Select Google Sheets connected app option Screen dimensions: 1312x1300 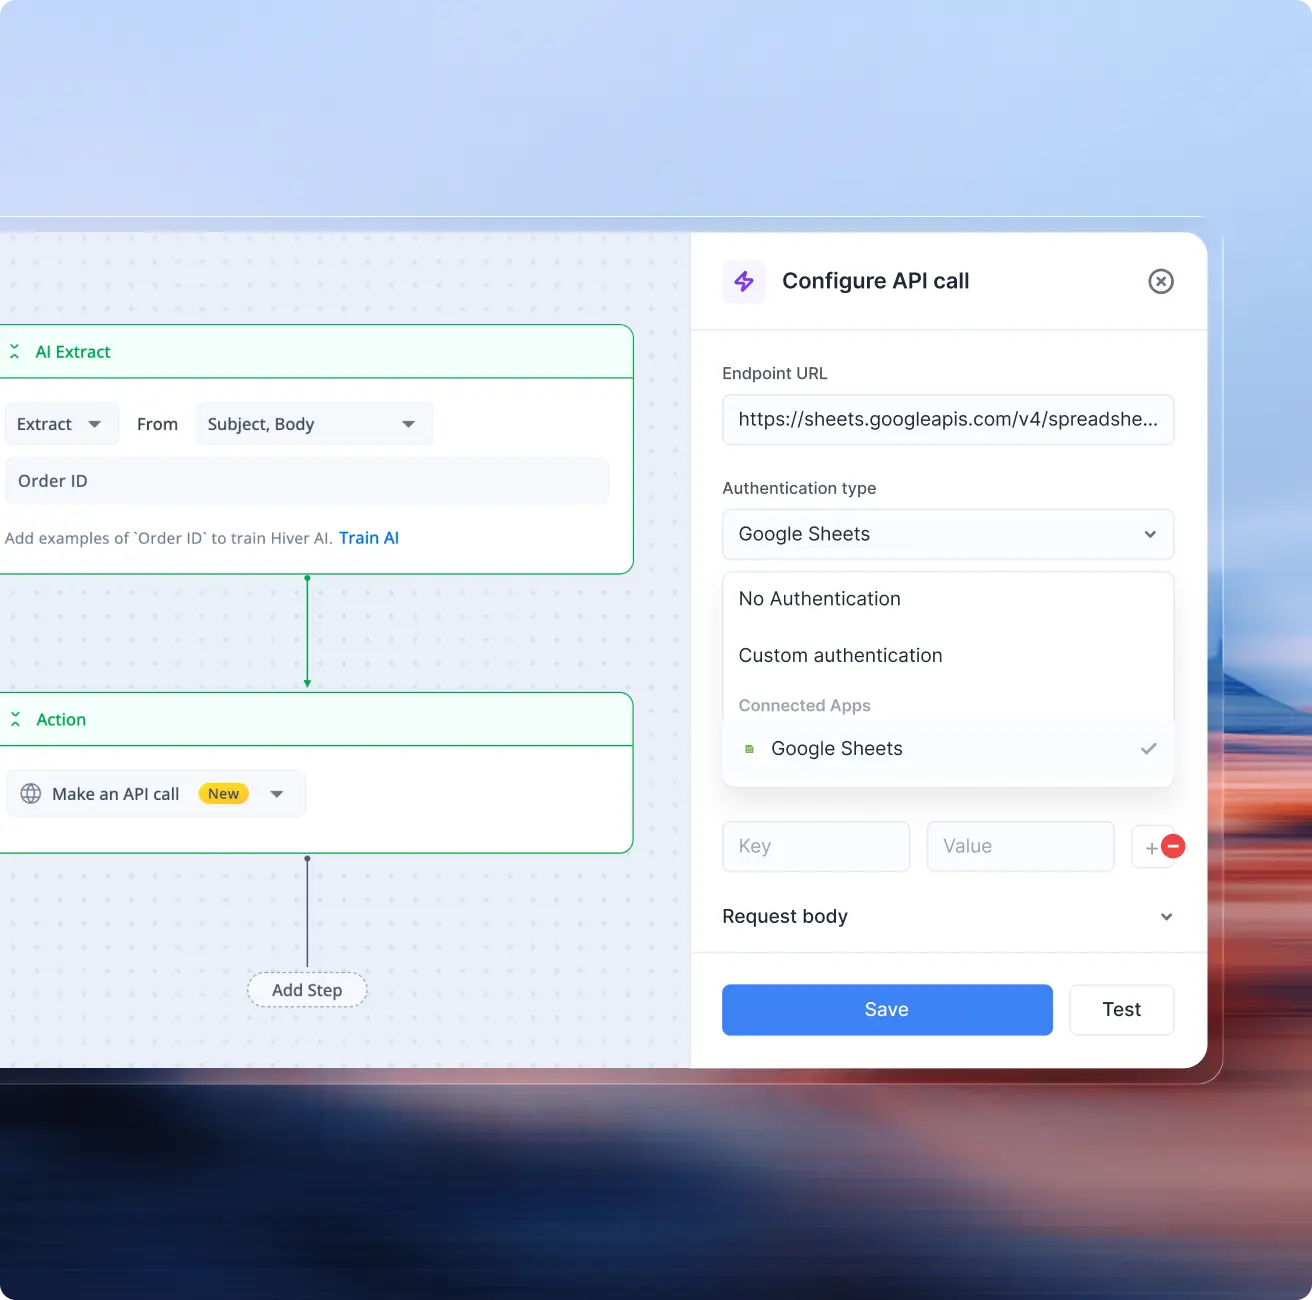pyautogui.click(x=948, y=749)
